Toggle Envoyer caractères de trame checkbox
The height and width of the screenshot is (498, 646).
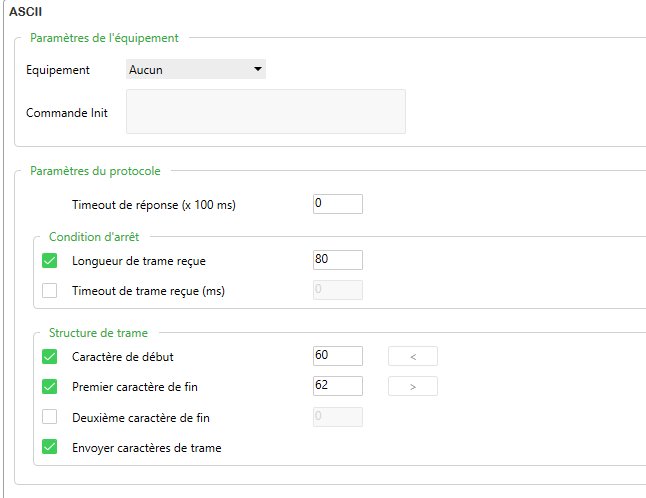tap(50, 447)
